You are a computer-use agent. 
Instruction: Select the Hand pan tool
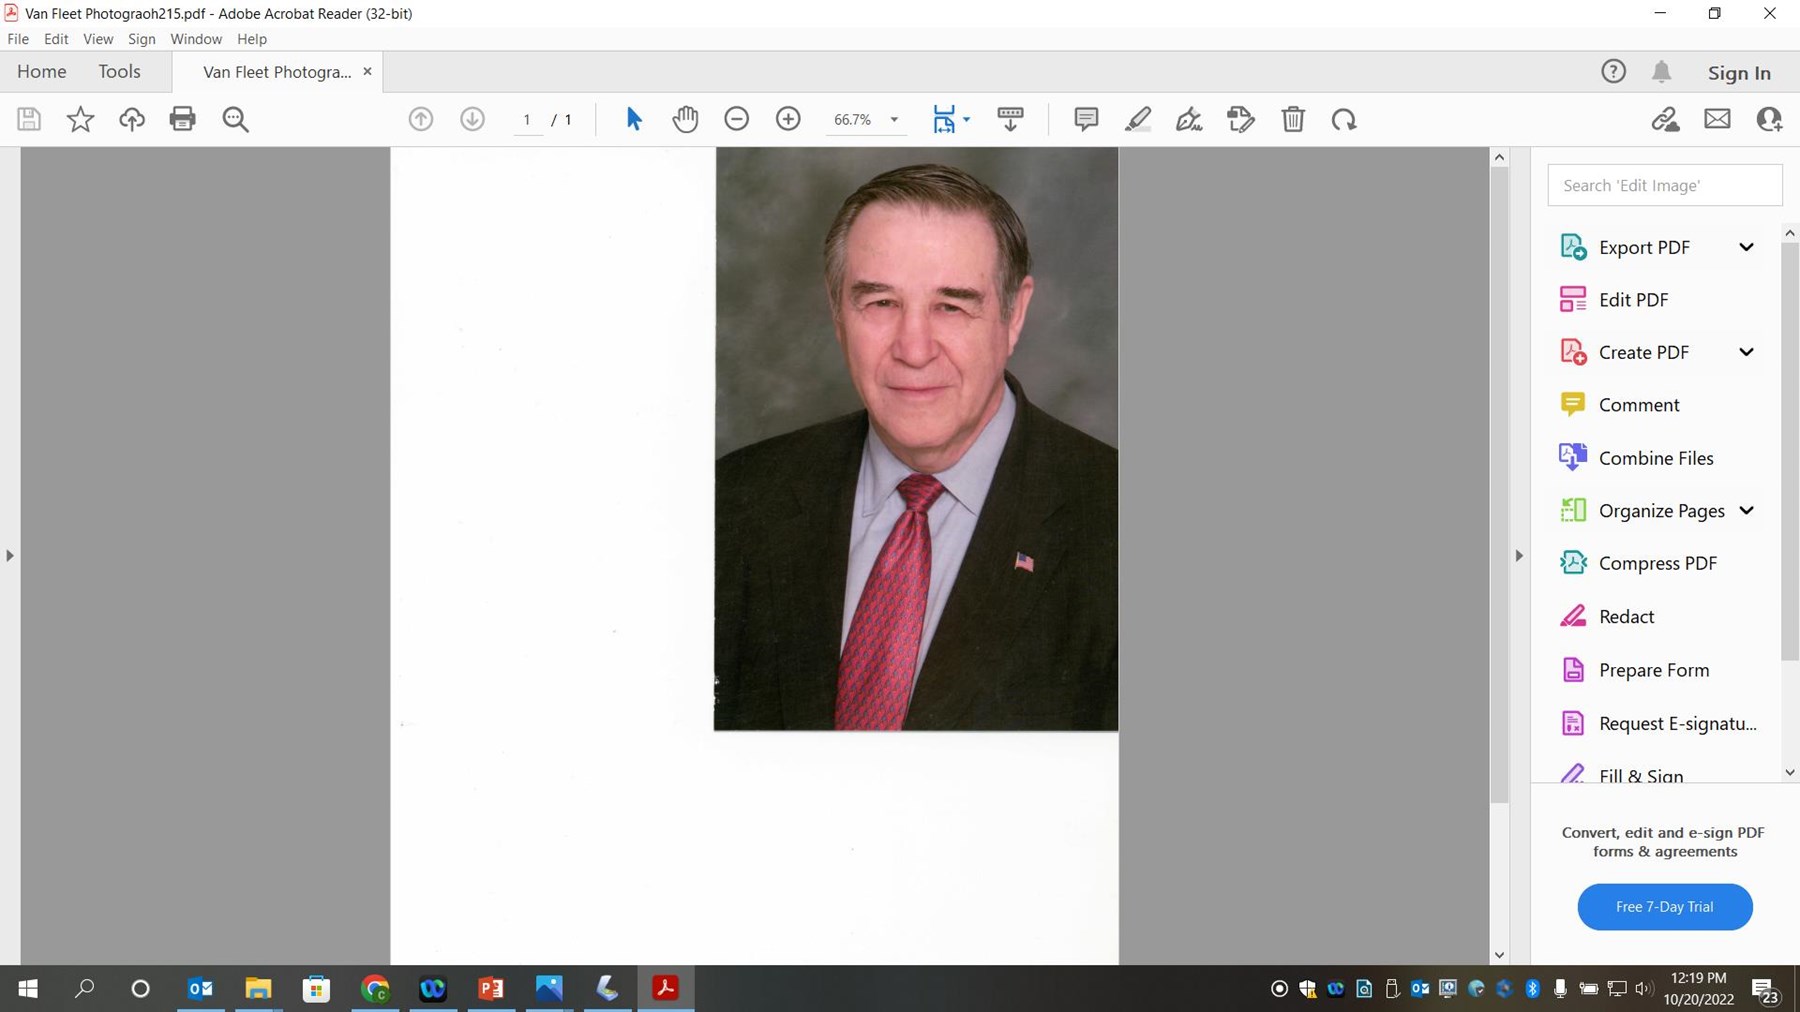tap(685, 119)
